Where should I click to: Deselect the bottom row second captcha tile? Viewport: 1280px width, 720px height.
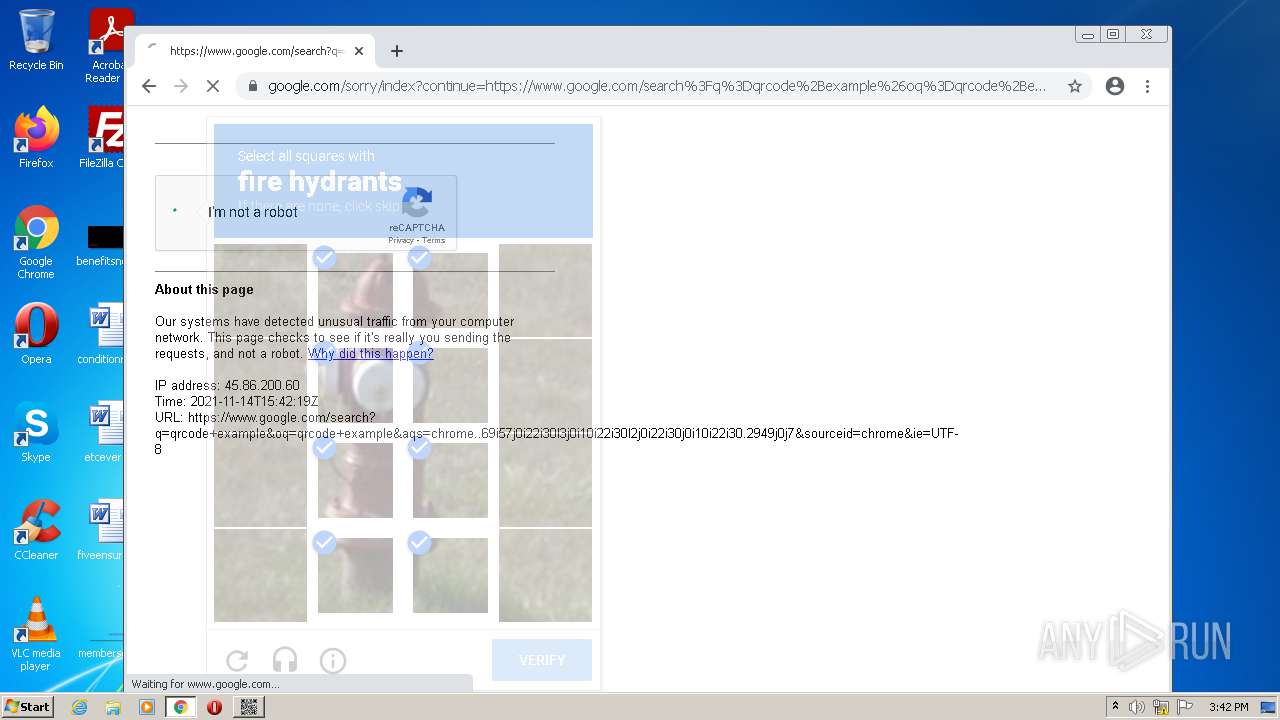pyautogui.click(x=355, y=576)
